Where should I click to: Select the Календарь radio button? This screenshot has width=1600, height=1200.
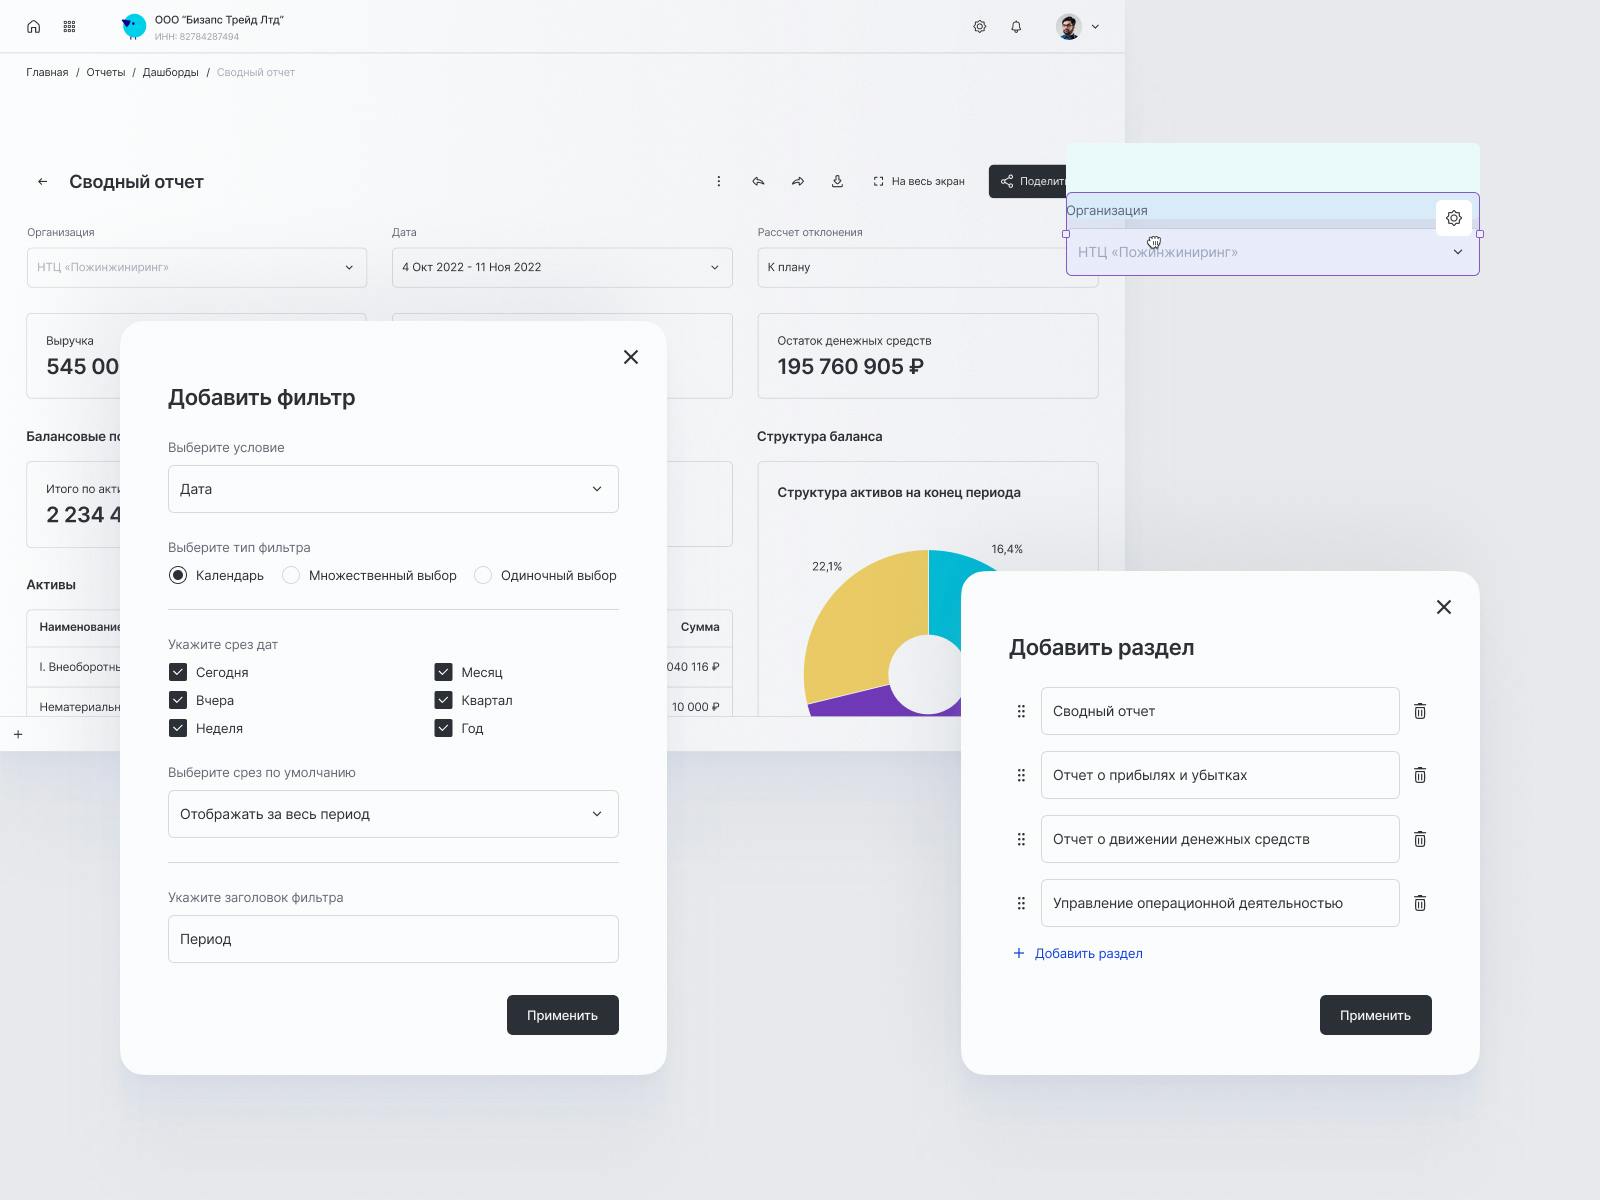pyautogui.click(x=178, y=575)
